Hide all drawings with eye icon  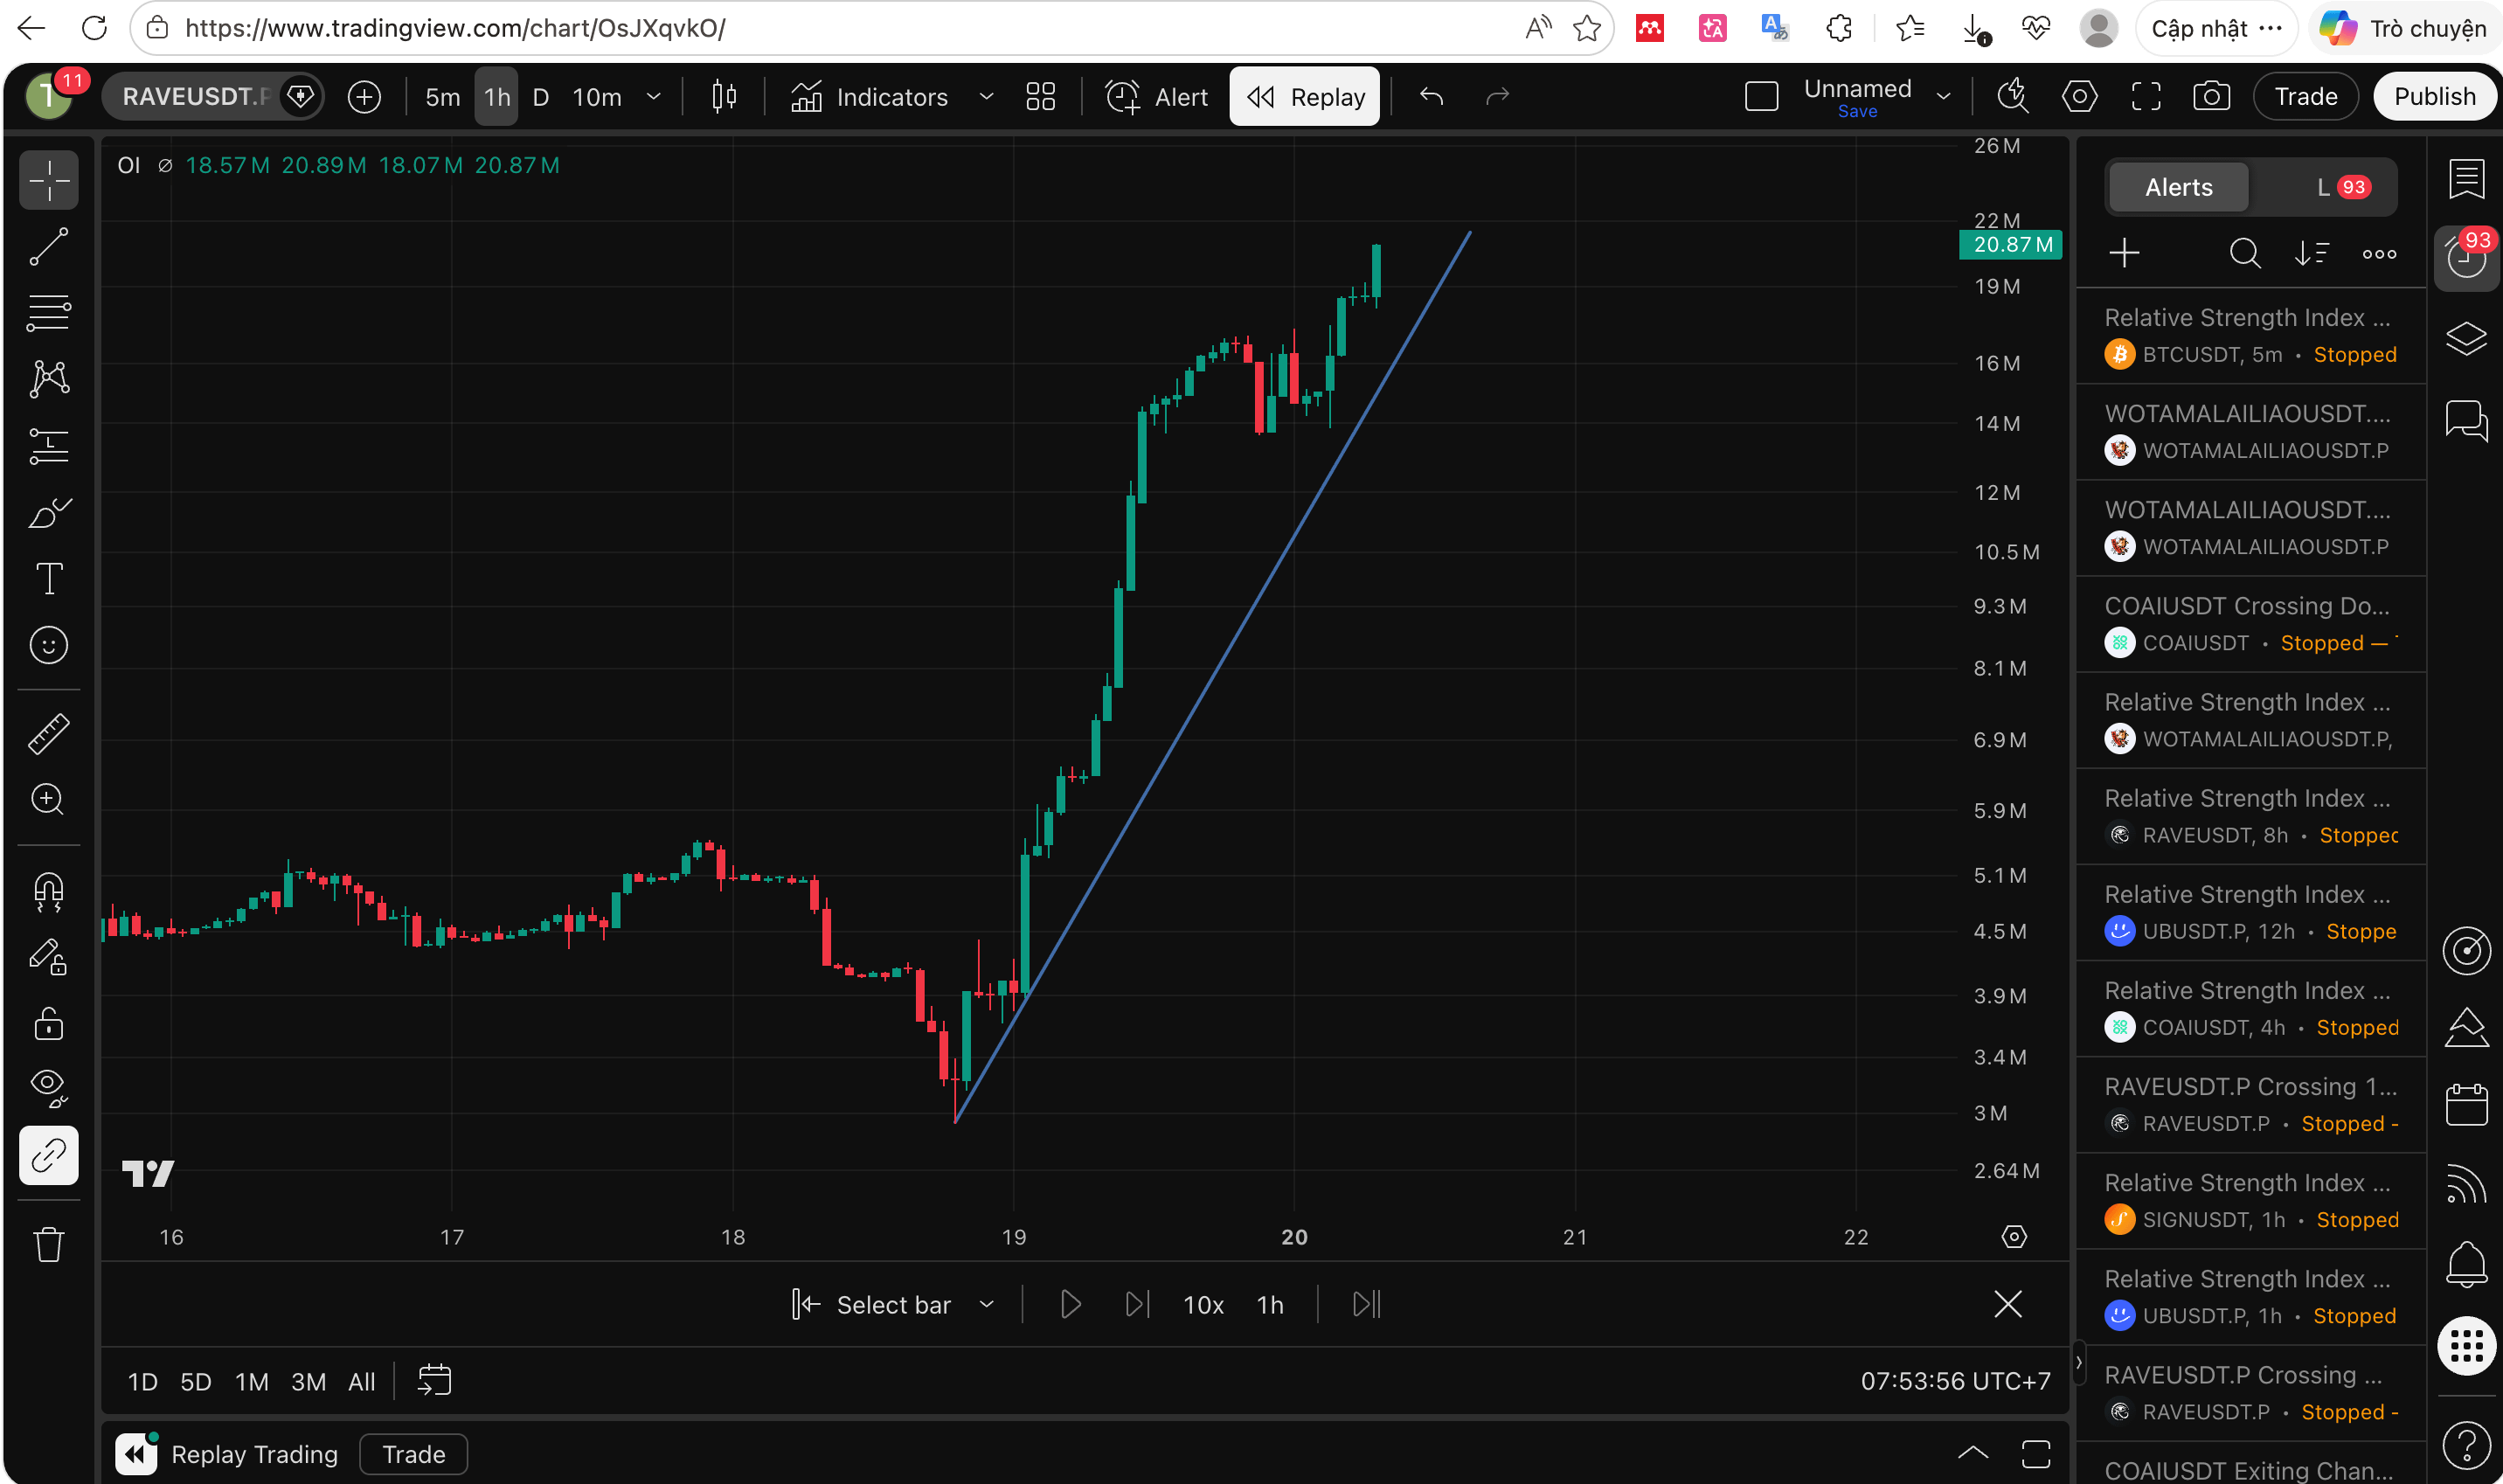[48, 1087]
